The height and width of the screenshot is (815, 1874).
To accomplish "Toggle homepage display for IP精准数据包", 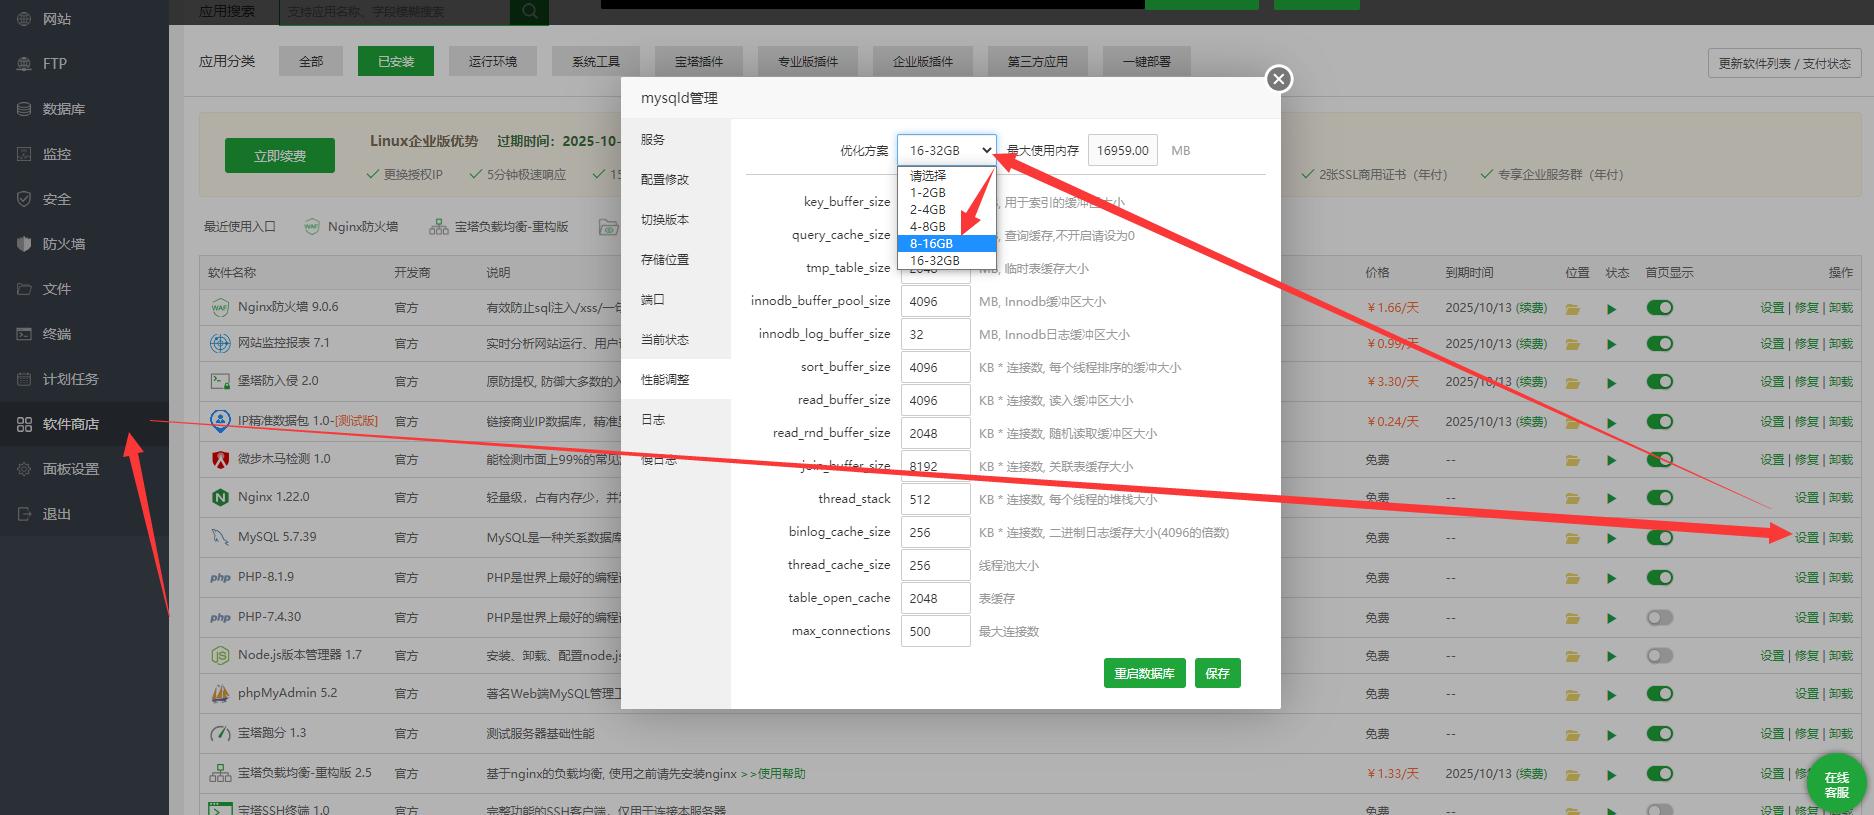I will (1660, 421).
